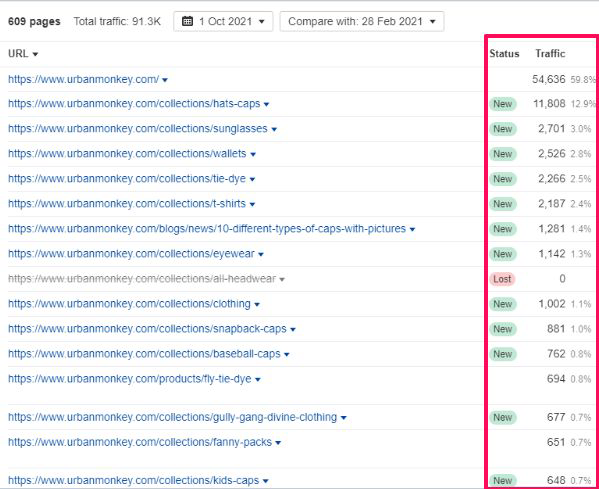Viewport: 599px width, 489px height.
Task: Select the traffic value 54,636
Action: click(x=549, y=79)
